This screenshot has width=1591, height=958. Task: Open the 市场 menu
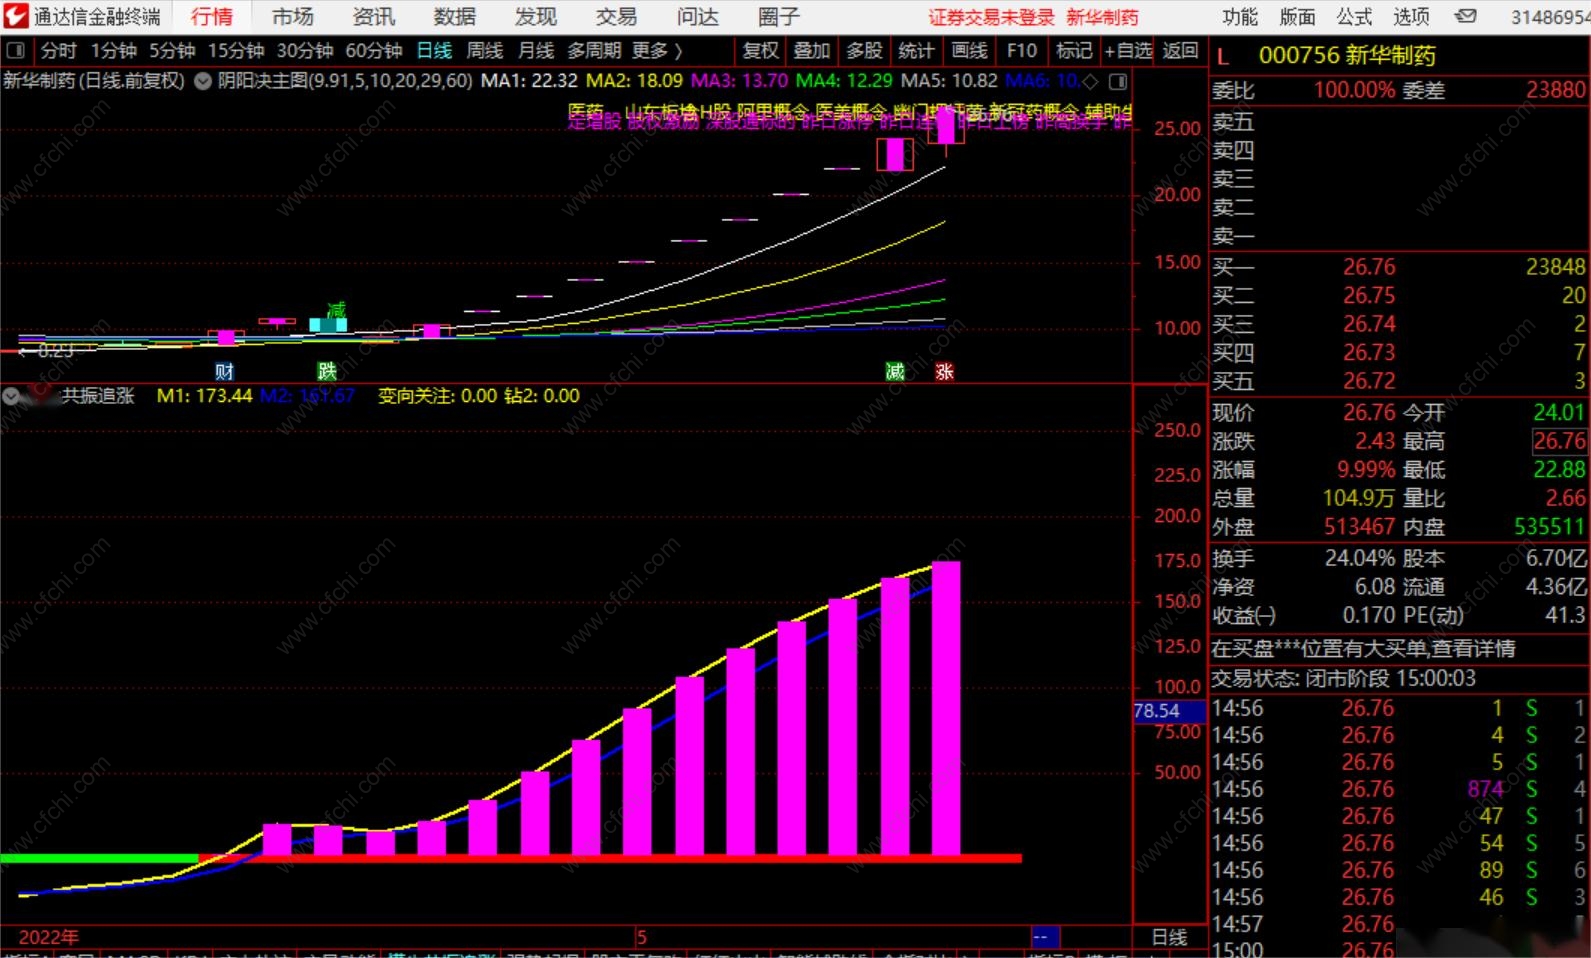point(293,16)
